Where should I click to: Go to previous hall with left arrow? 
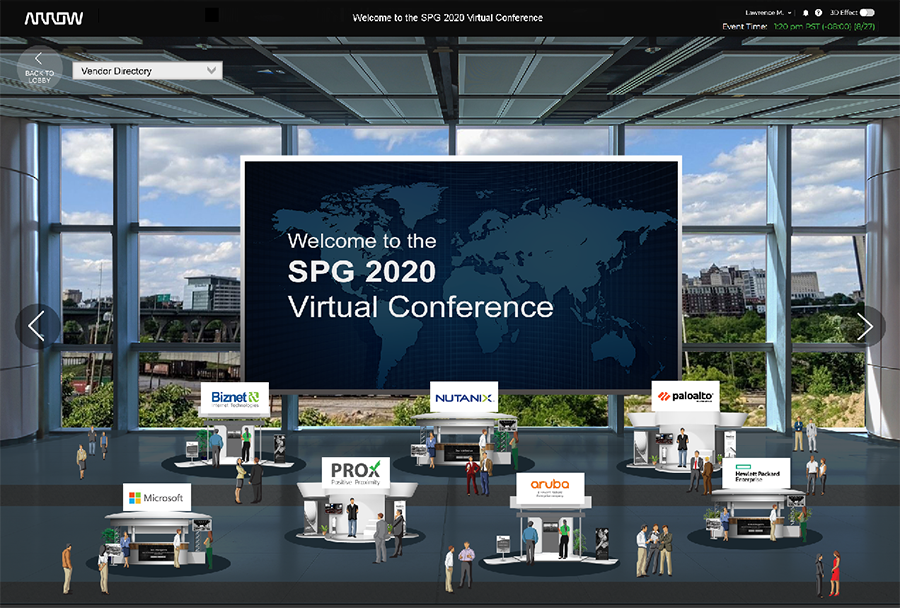pyautogui.click(x=37, y=326)
